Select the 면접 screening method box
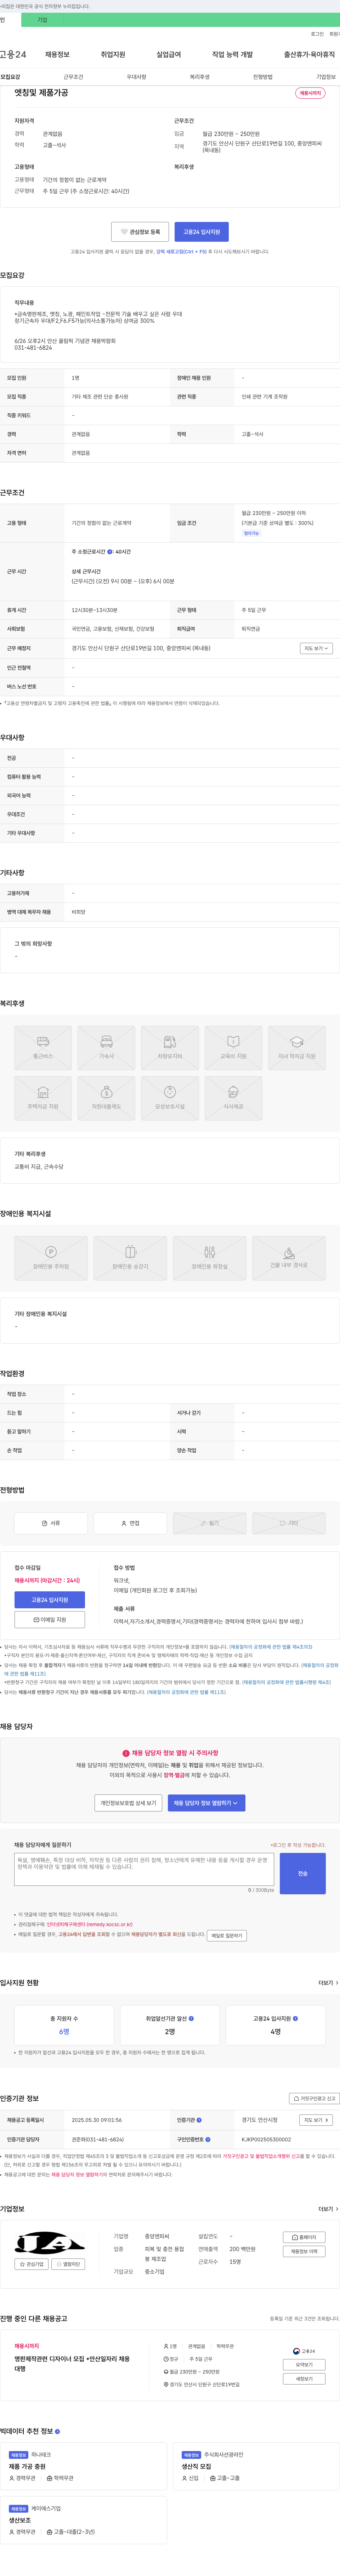 [130, 1523]
